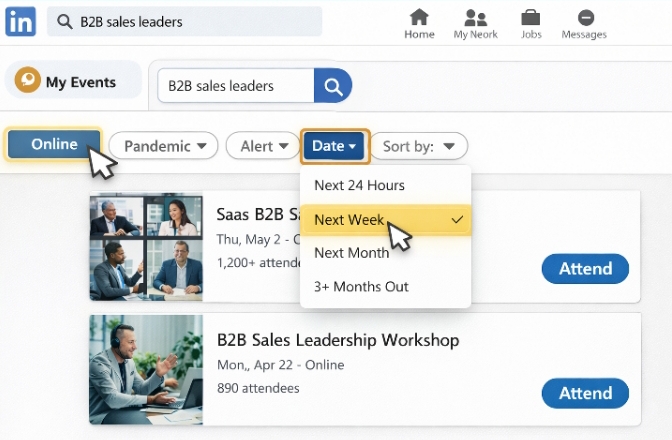
Task: Open the My Network people icon
Action: (476, 18)
